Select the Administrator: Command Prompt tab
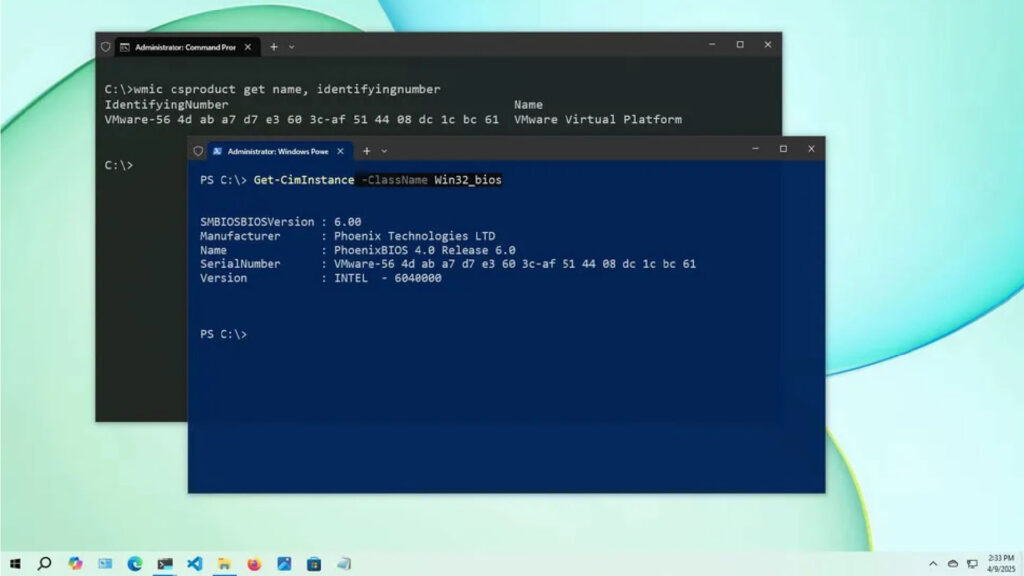1024x576 pixels. (178, 46)
